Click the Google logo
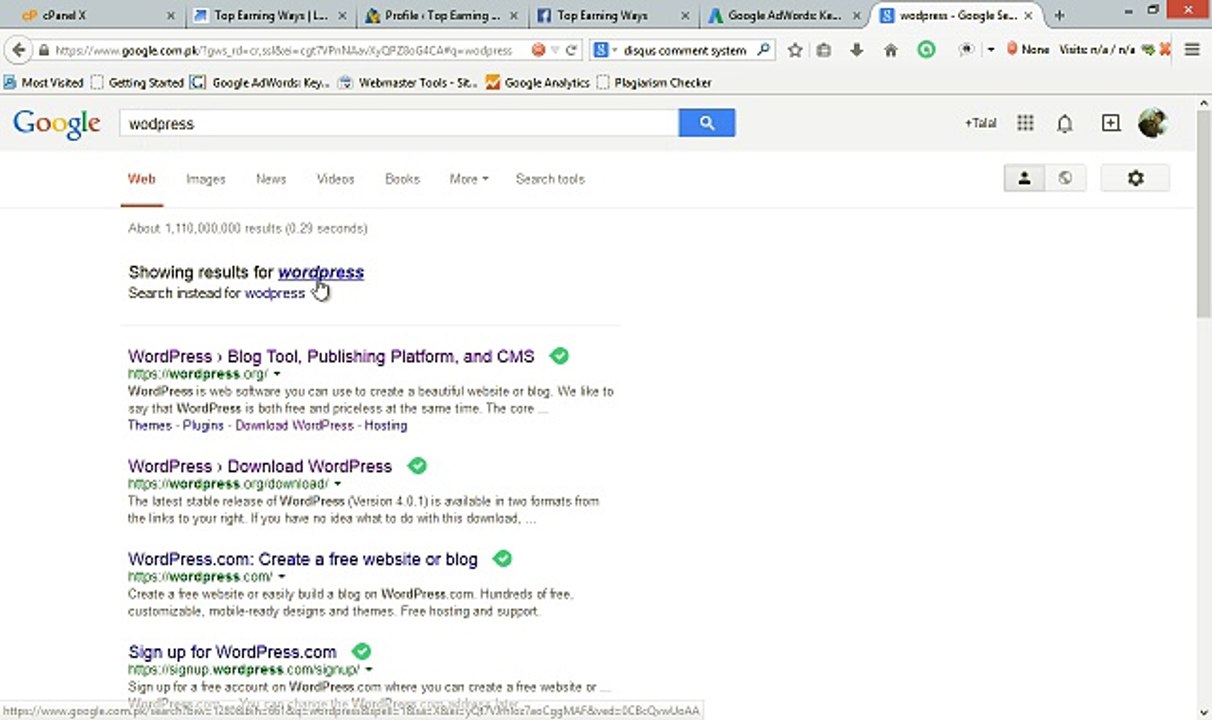This screenshot has width=1212, height=720. [57, 124]
